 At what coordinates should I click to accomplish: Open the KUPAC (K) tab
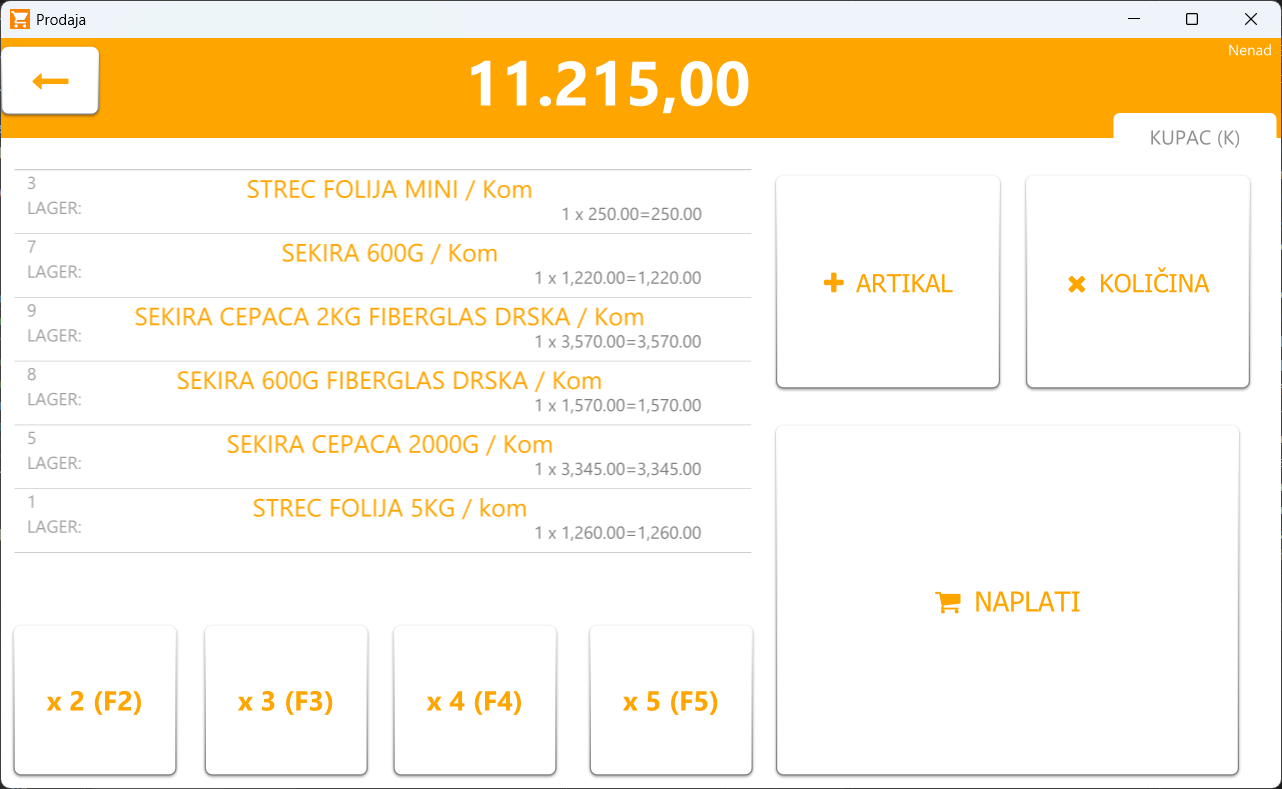(x=1194, y=138)
